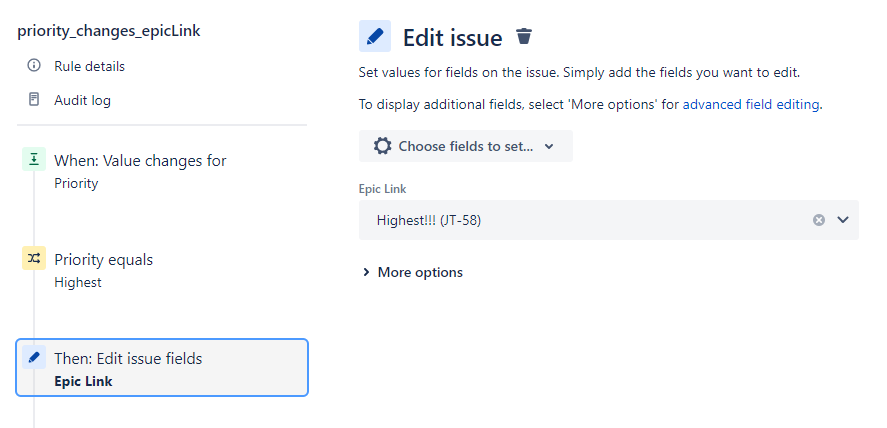Follow the advanced field editing link
887x428 pixels.
(x=751, y=105)
